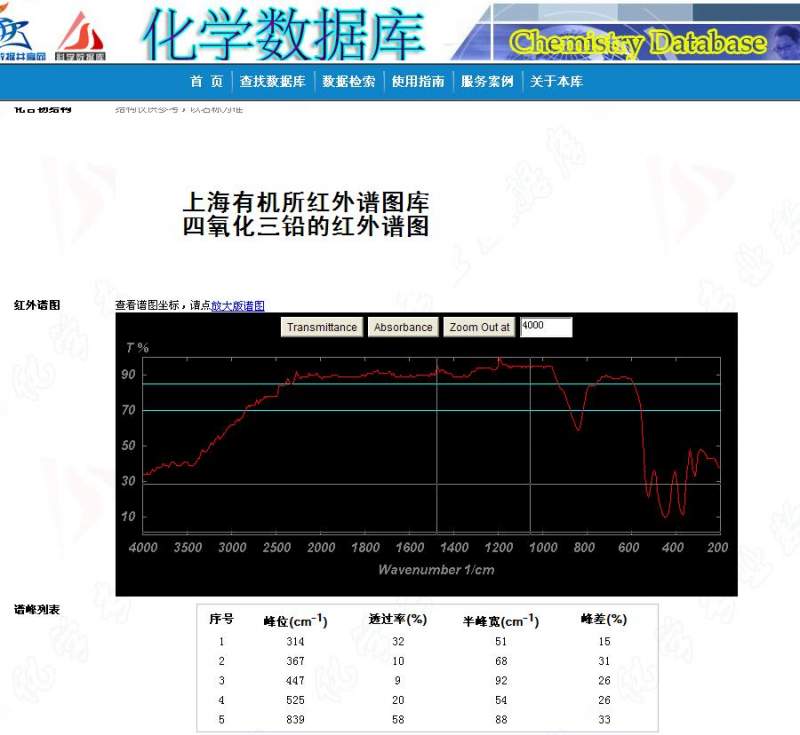Click half-width value 88 in row 5
800x735 pixels.
tap(501, 719)
